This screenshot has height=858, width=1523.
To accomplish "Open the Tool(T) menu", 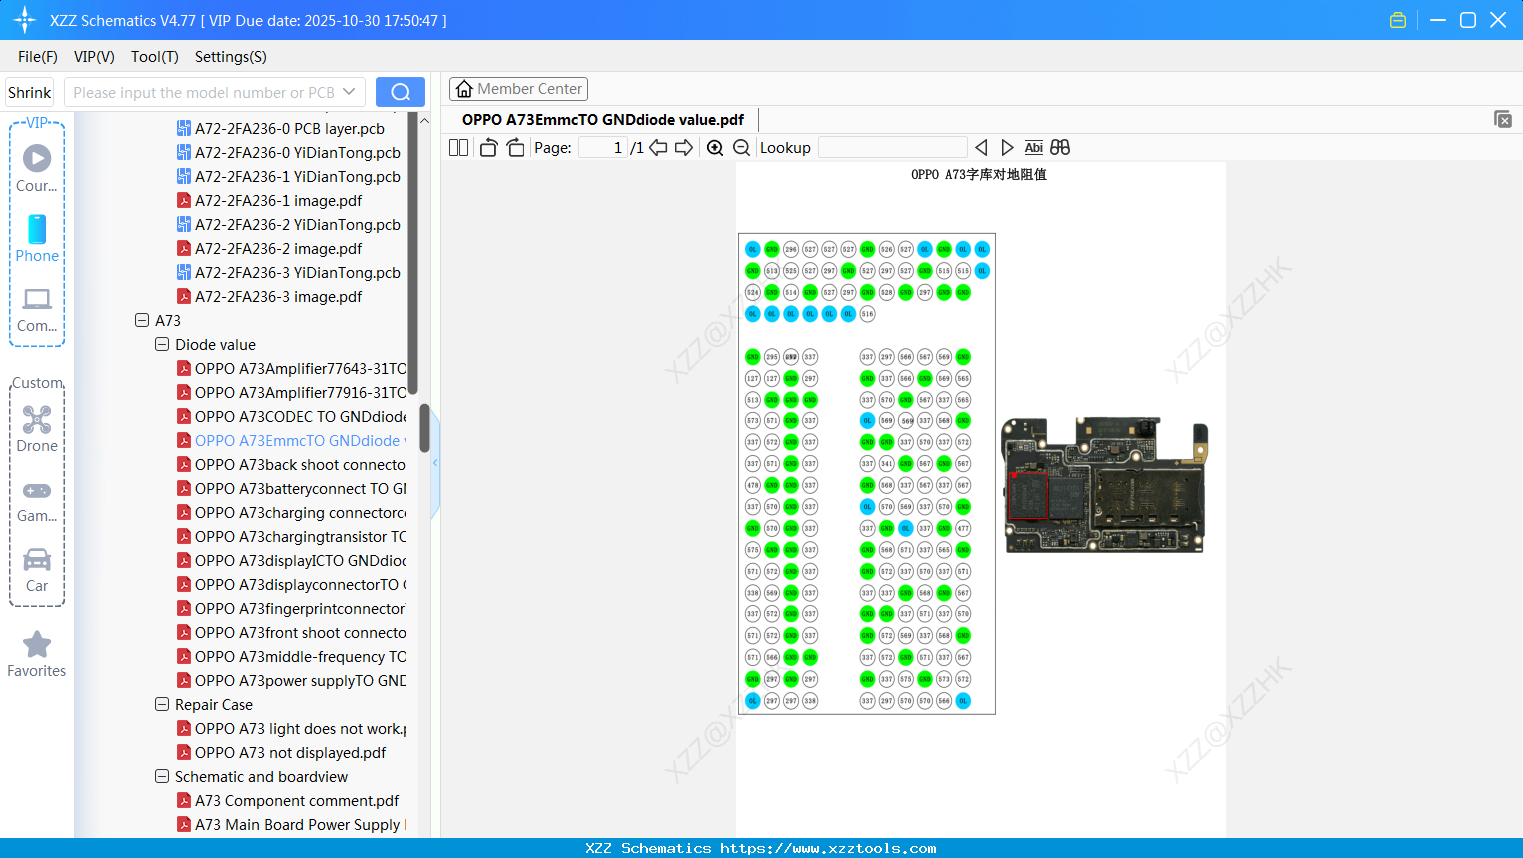I will click(x=154, y=57).
